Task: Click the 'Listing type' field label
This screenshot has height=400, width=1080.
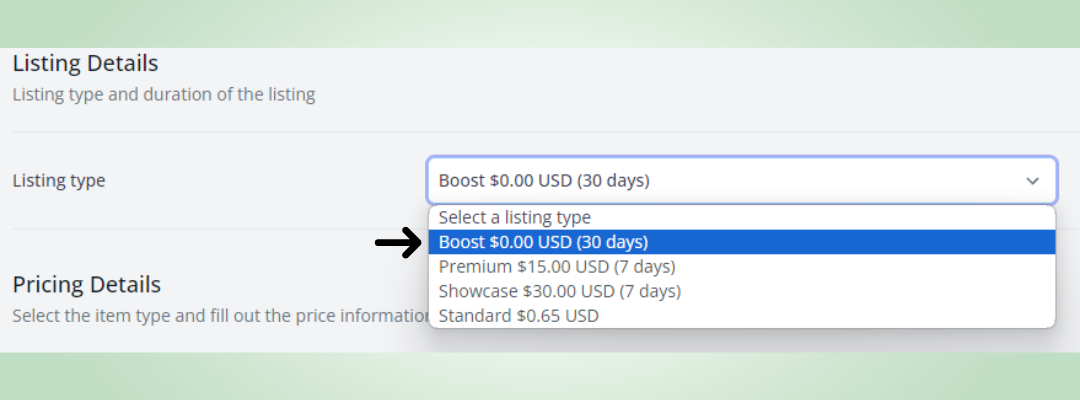Action: point(58,181)
